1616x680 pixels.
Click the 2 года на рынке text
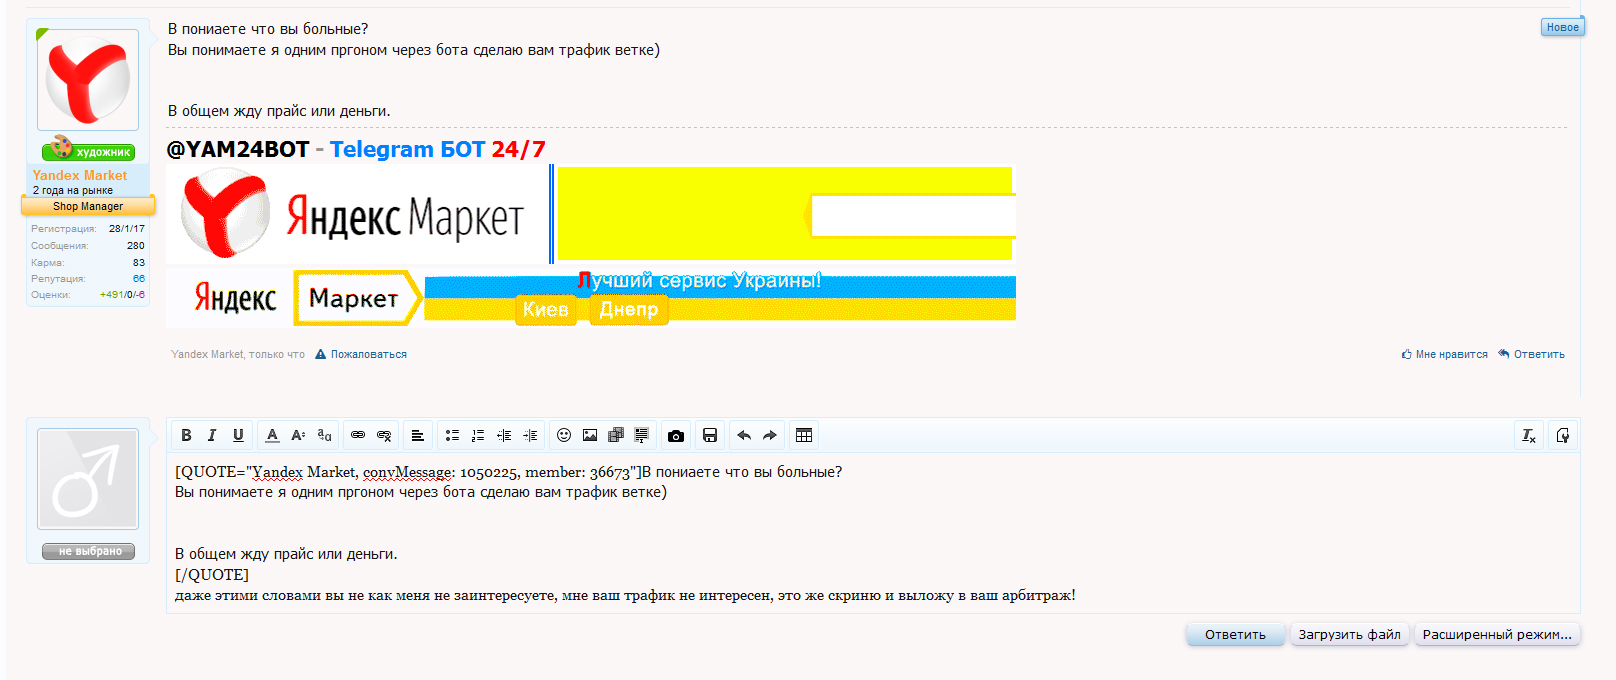(x=73, y=190)
